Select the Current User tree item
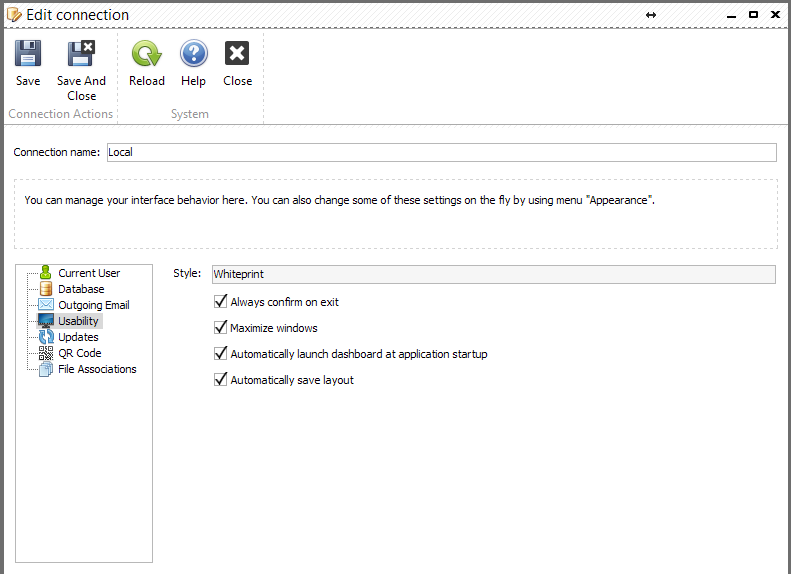 [89, 273]
